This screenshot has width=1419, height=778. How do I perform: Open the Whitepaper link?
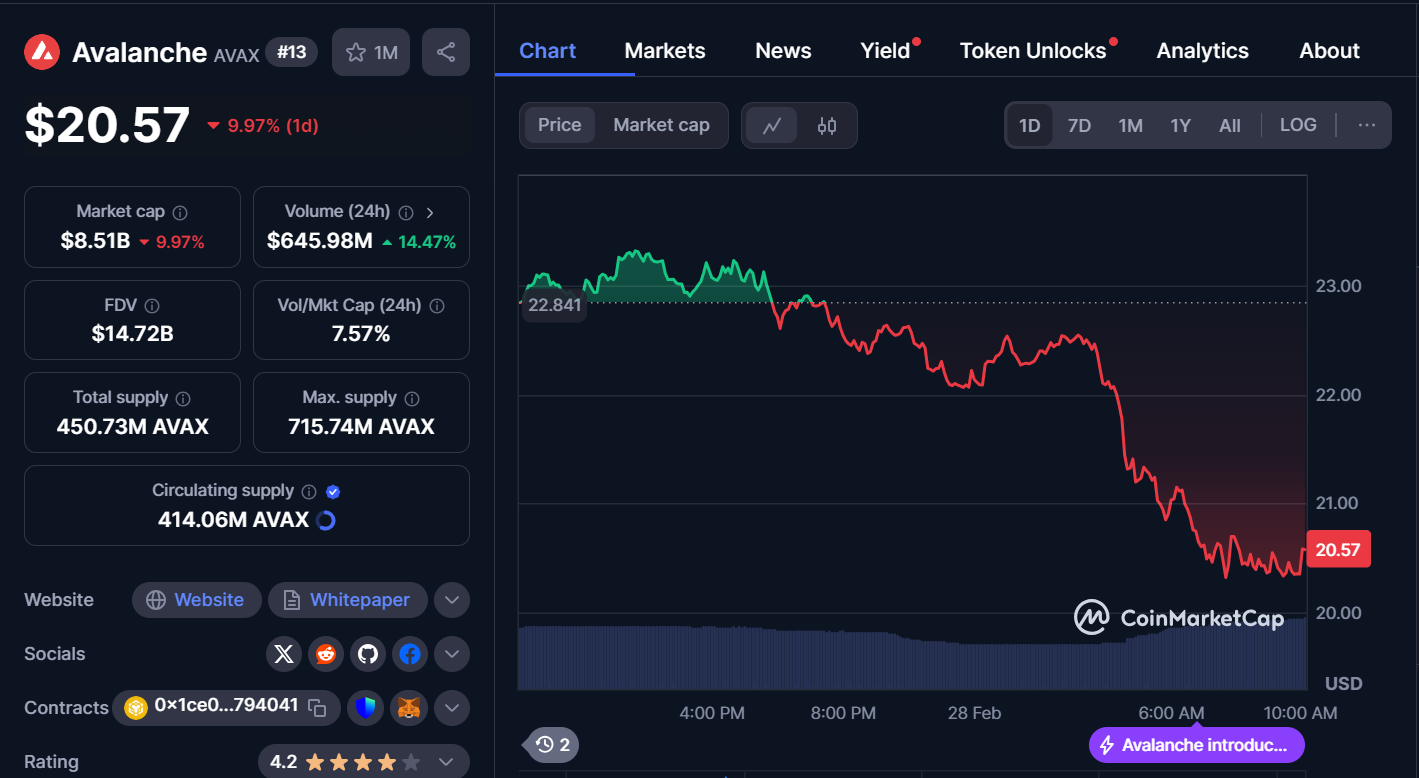pyautogui.click(x=347, y=600)
